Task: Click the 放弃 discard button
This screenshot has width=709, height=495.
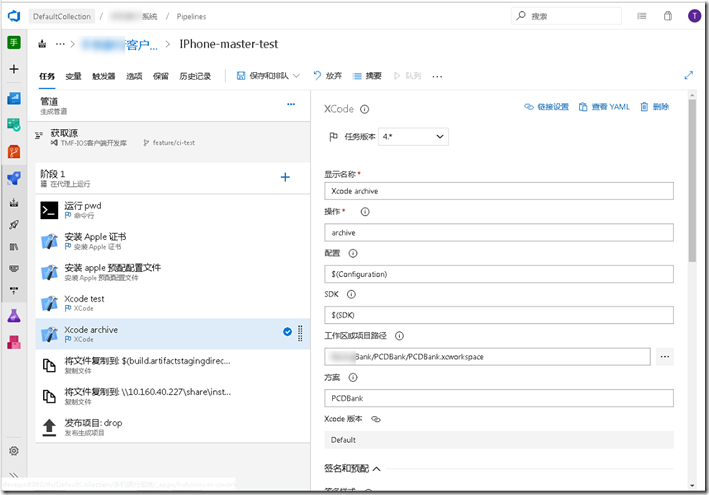Action: 328,76
